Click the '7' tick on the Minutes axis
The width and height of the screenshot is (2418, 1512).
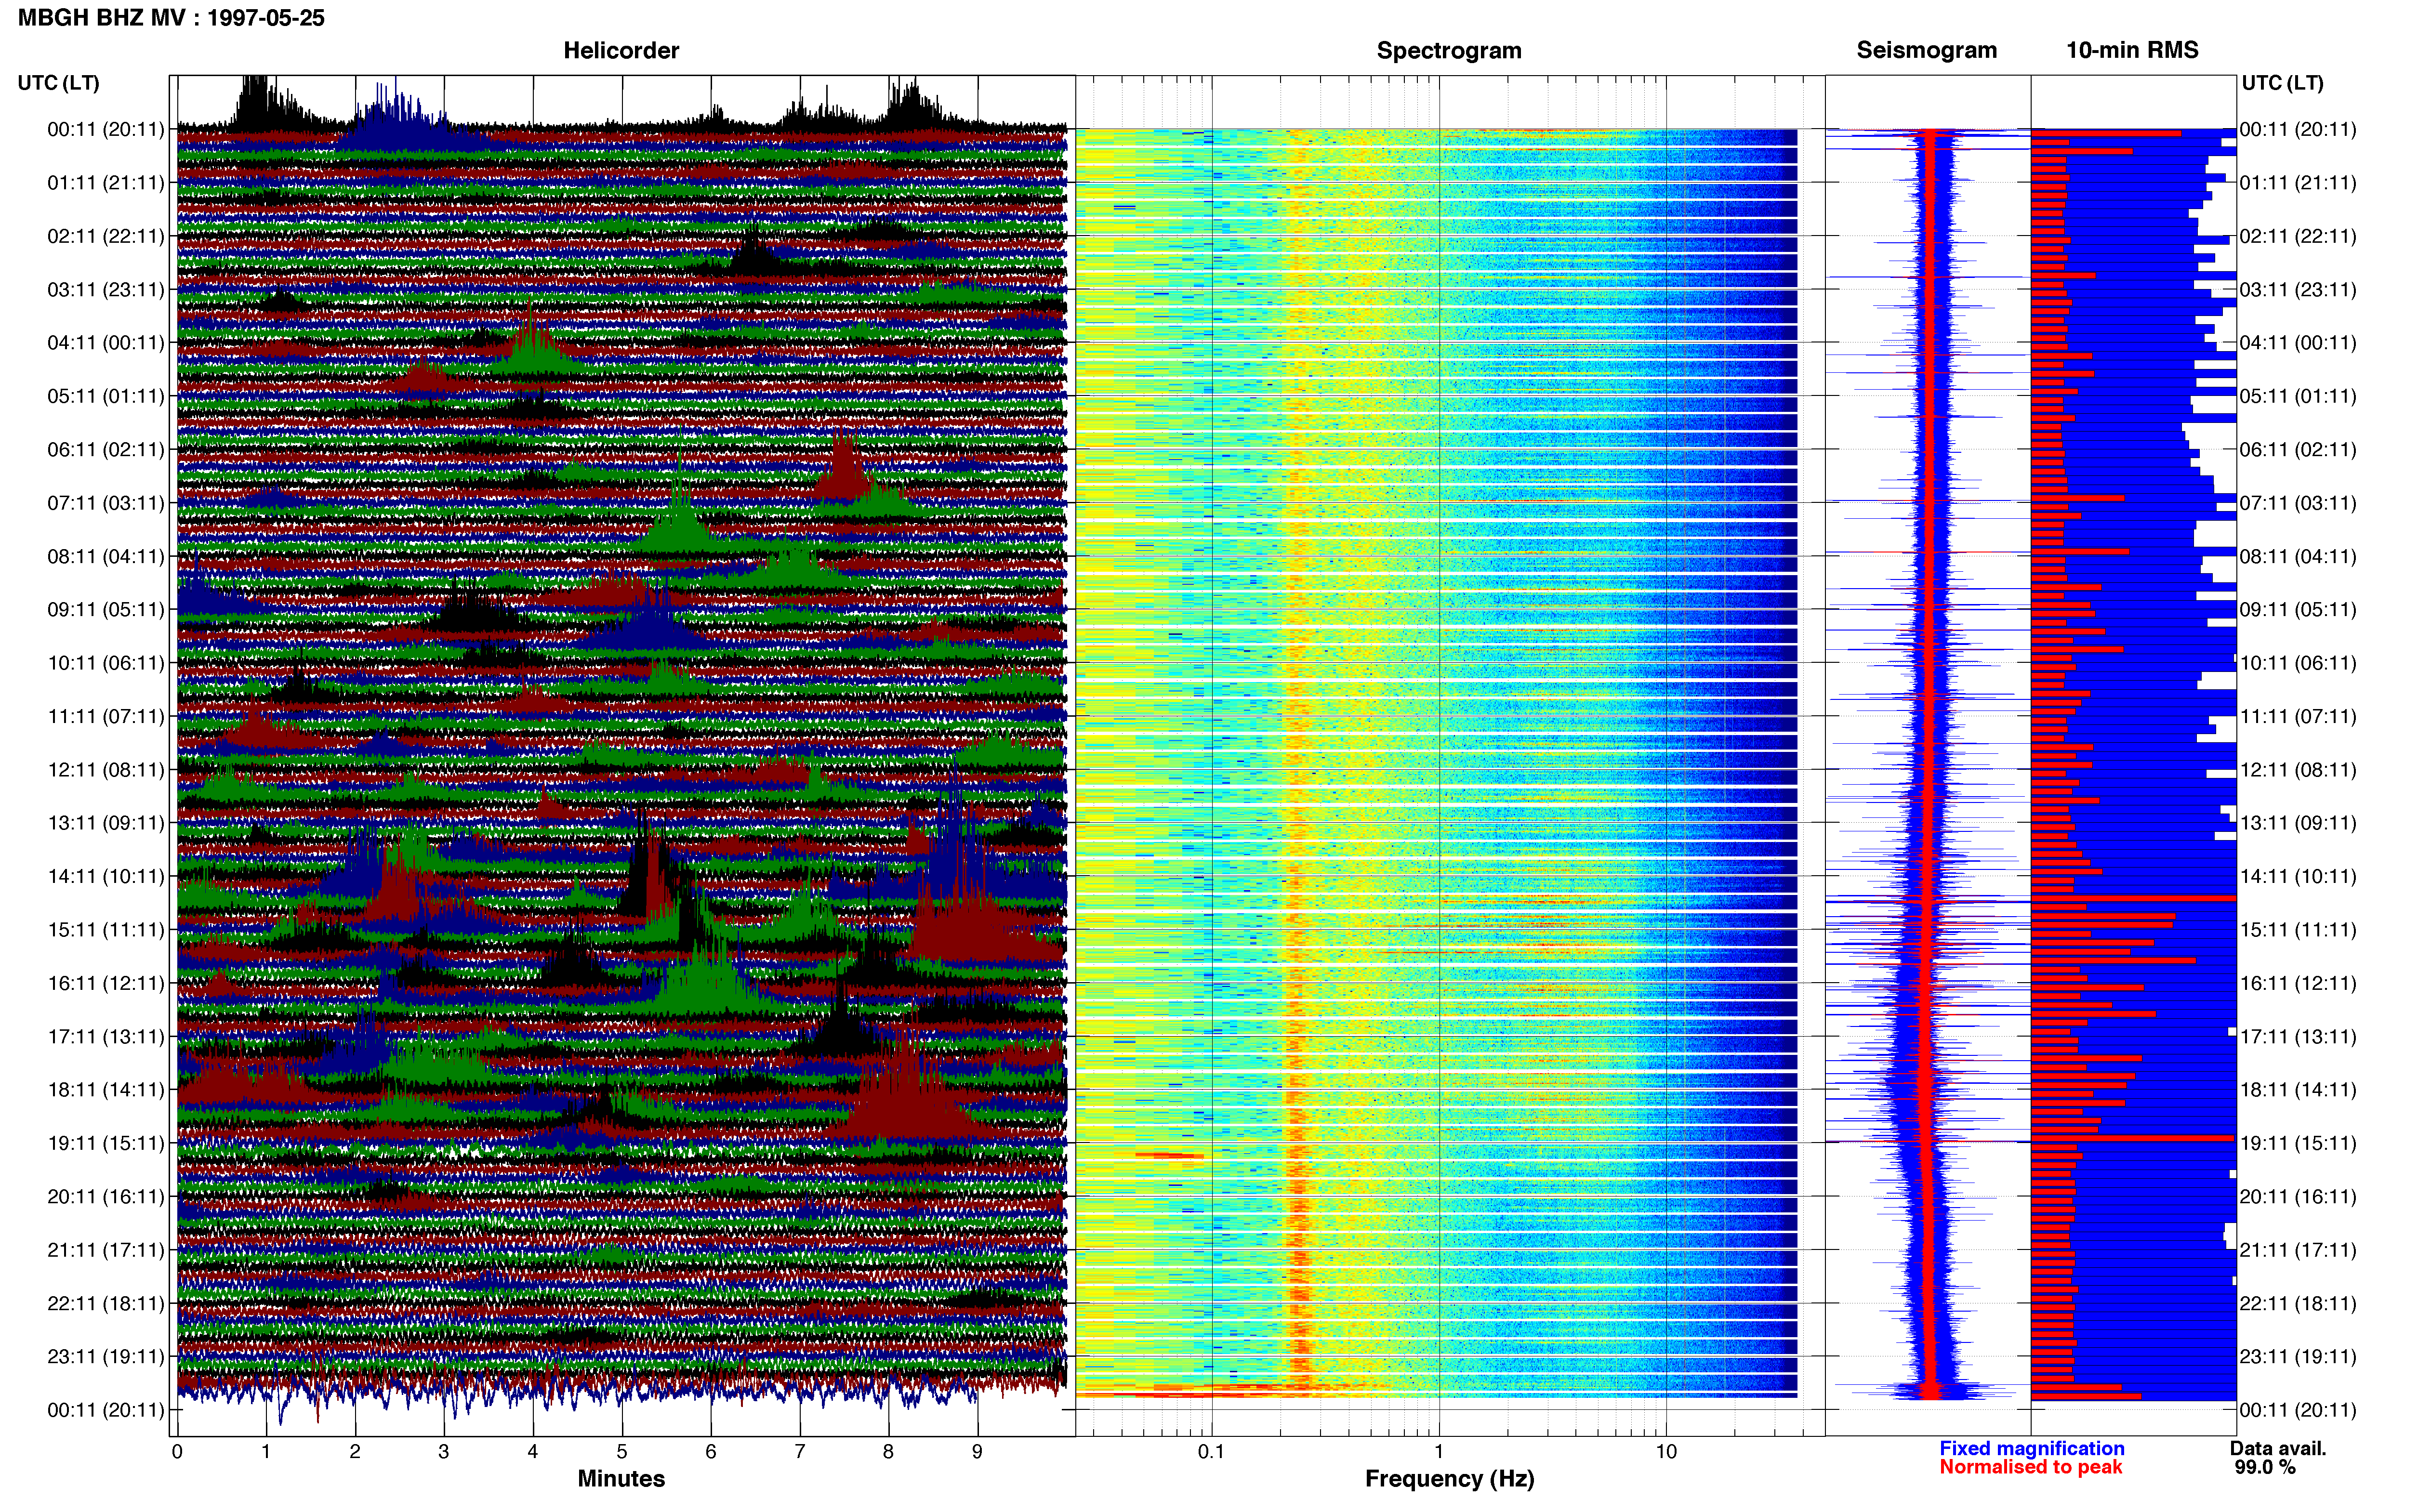tap(800, 1451)
